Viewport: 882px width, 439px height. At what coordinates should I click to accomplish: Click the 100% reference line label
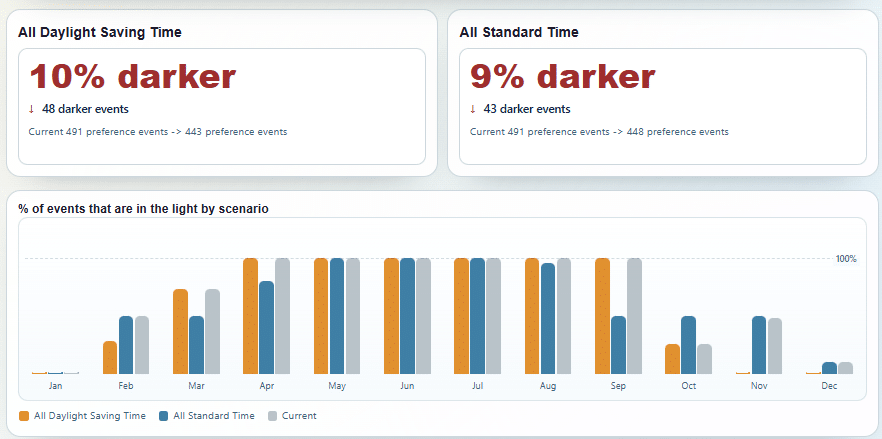846,259
